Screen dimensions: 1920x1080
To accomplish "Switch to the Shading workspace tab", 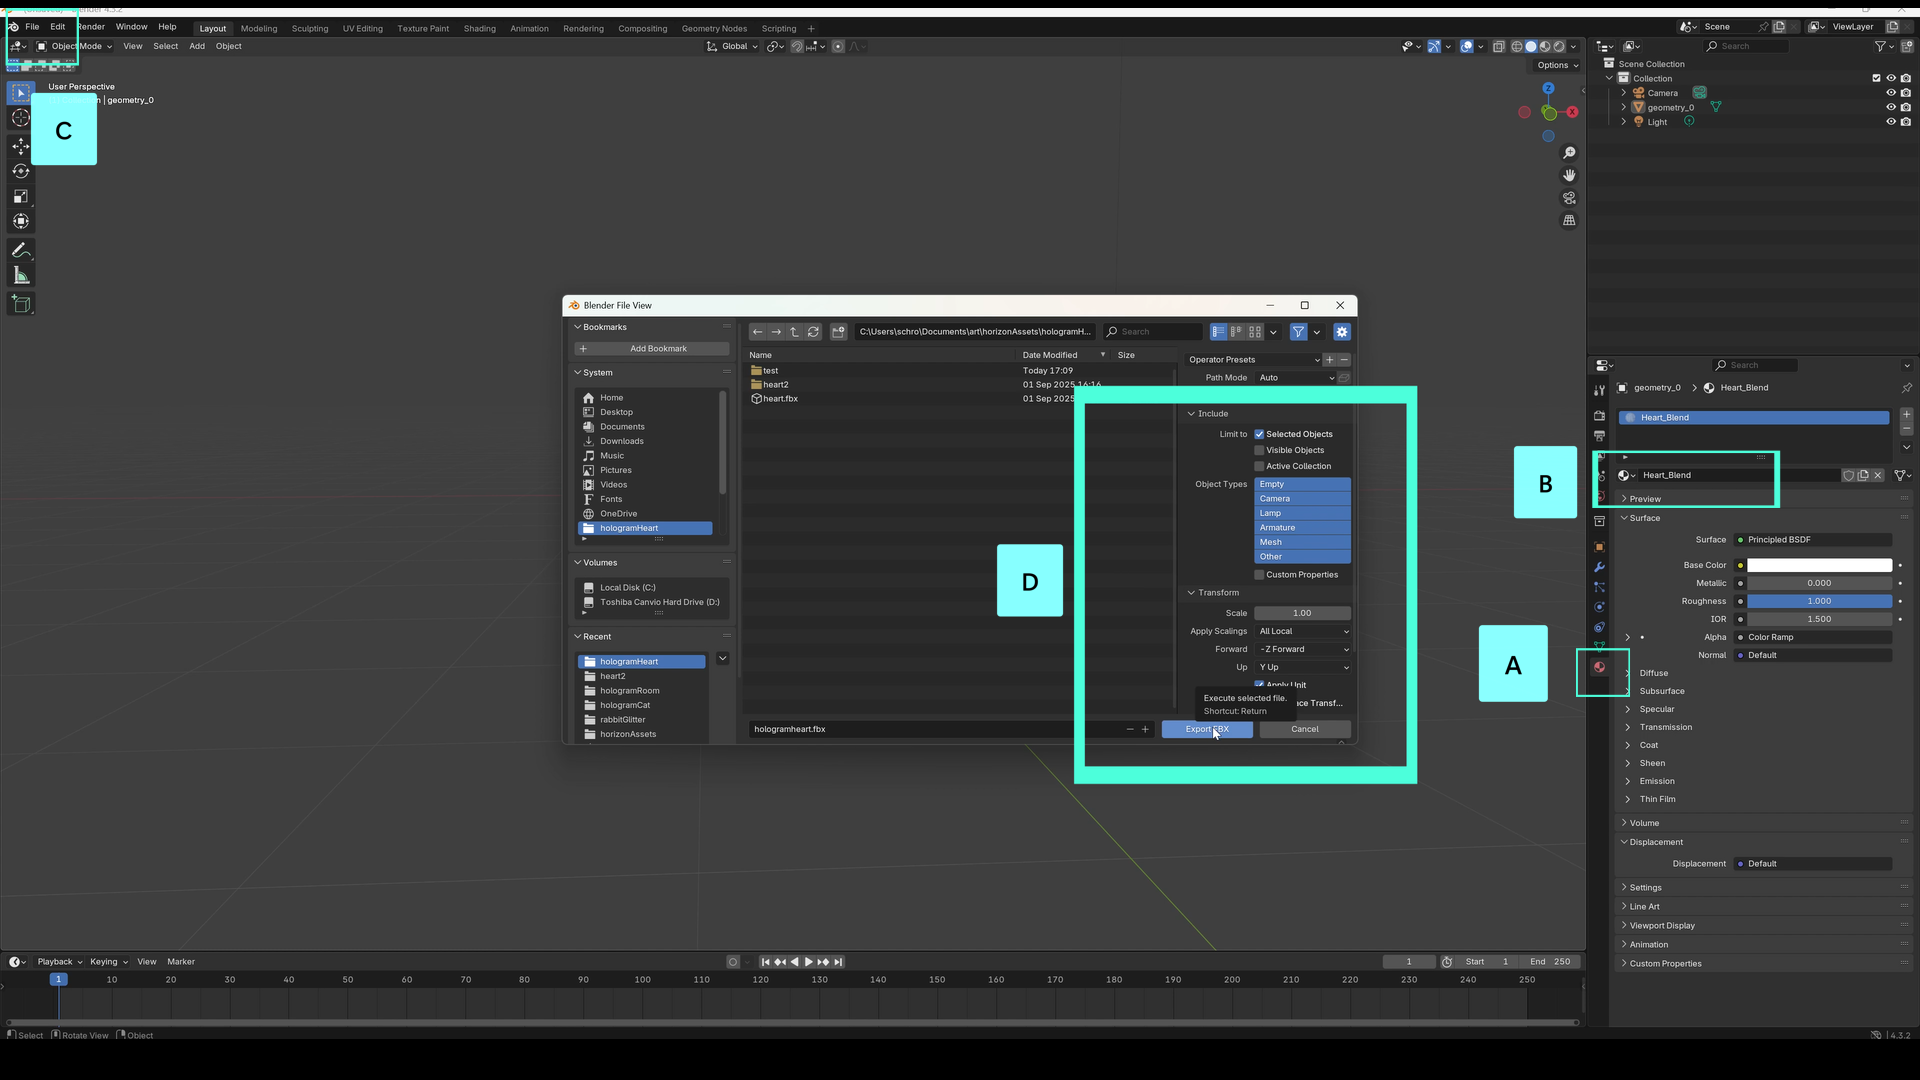I will click(x=479, y=28).
